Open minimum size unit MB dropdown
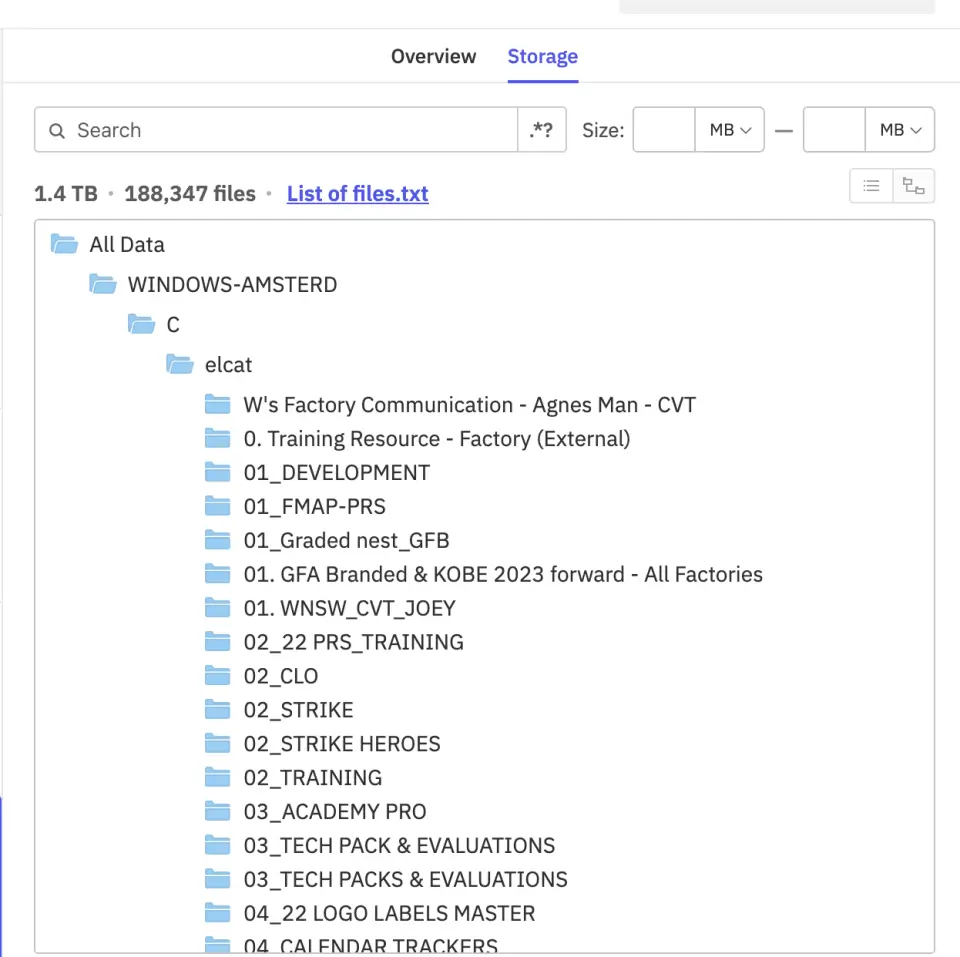The width and height of the screenshot is (960, 957). (x=730, y=130)
